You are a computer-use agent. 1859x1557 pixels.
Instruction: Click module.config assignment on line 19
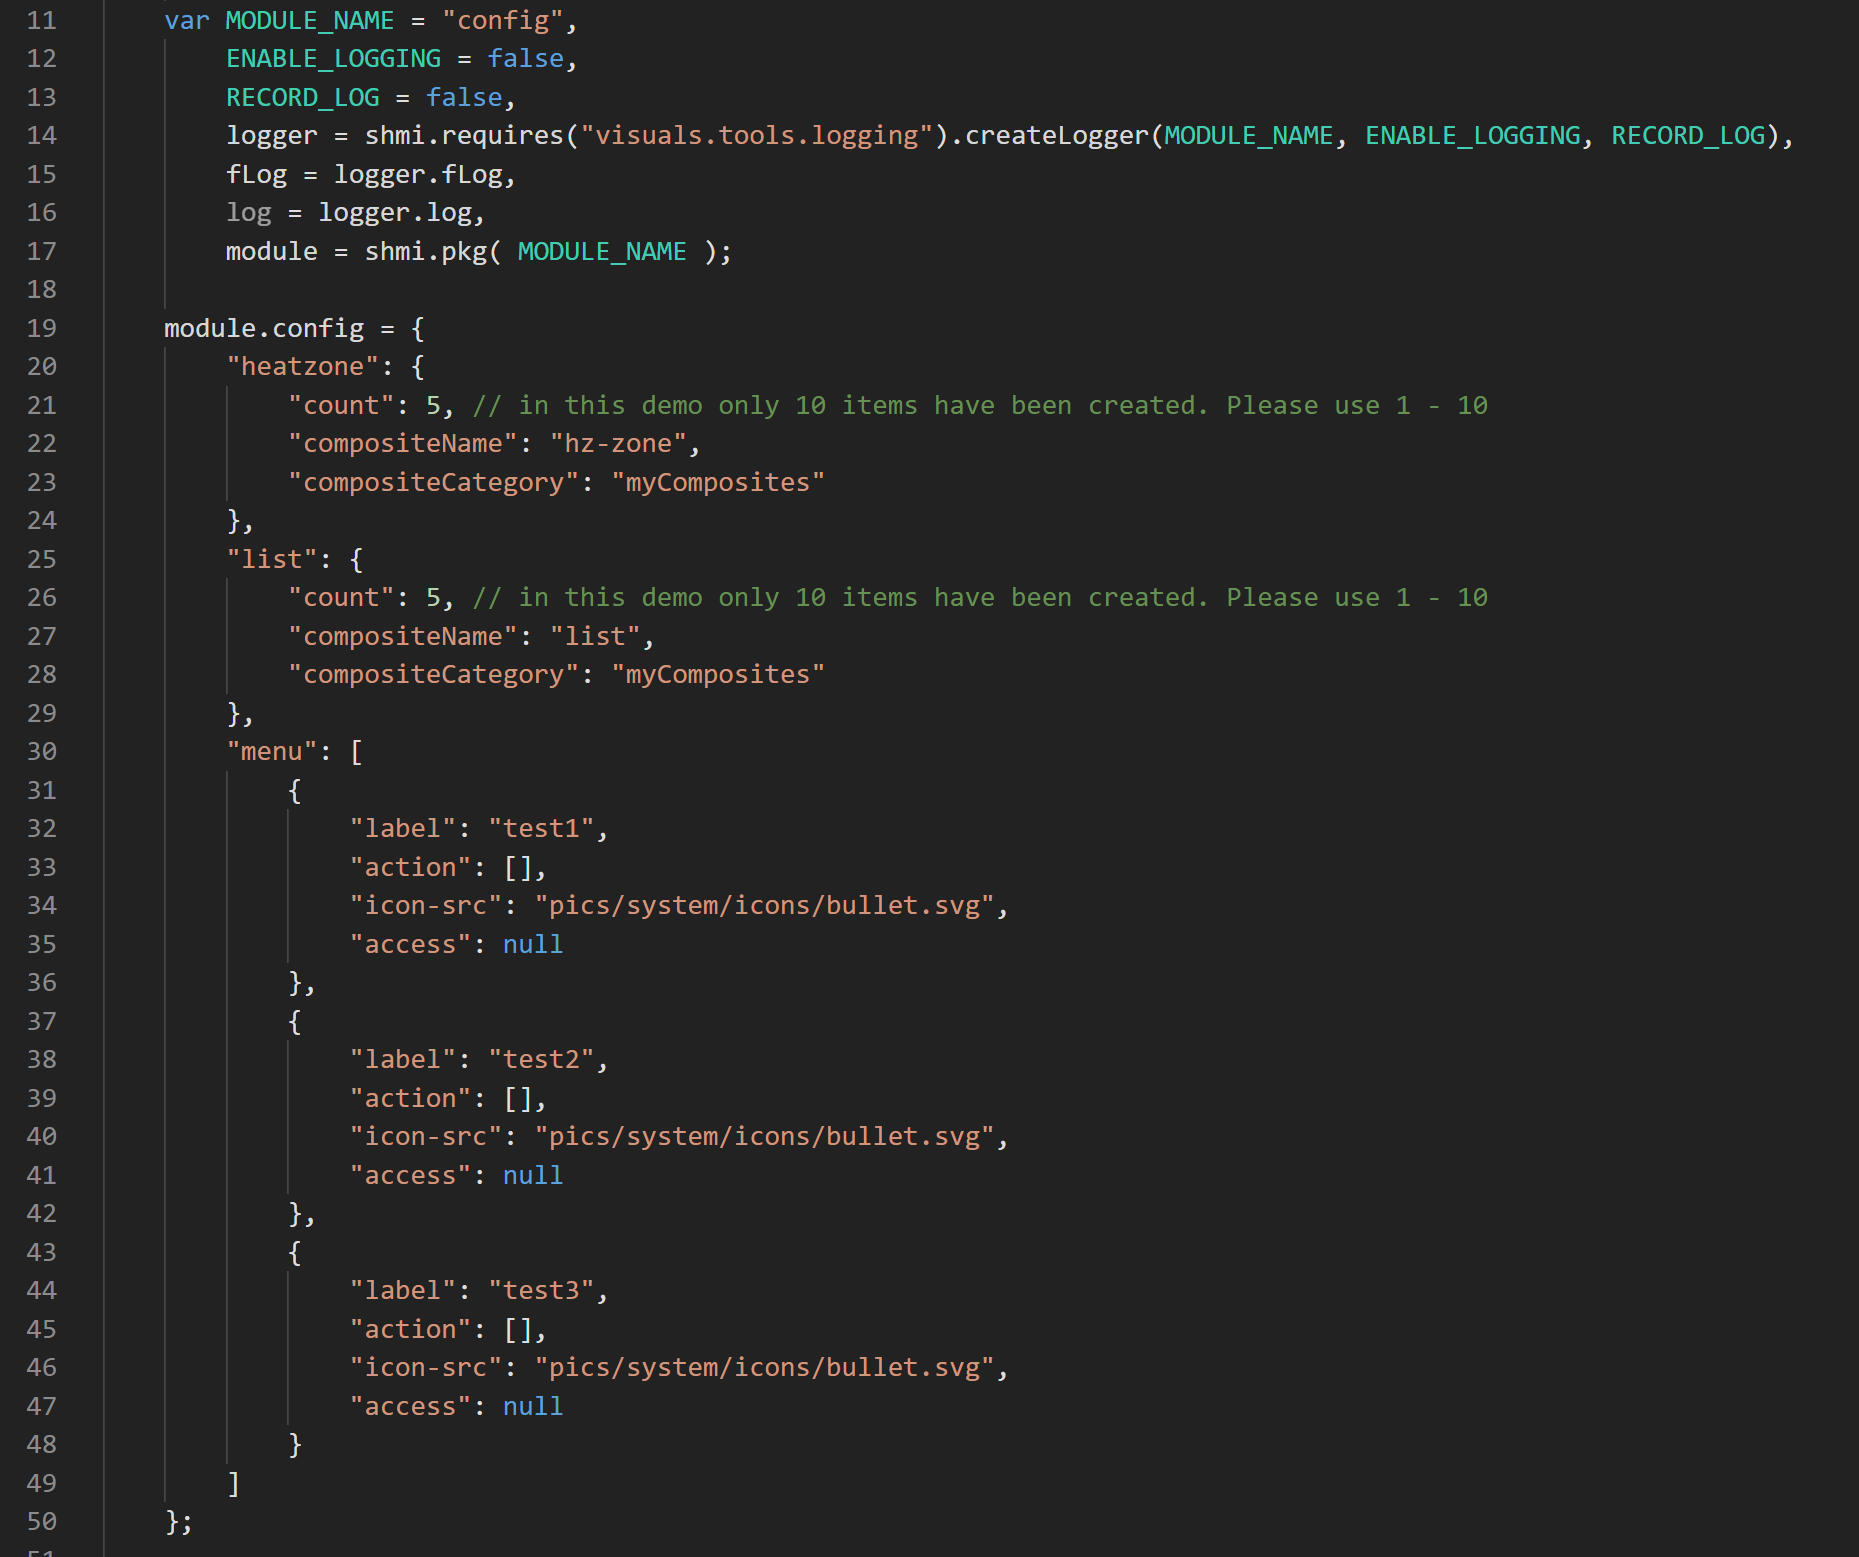click(x=264, y=328)
